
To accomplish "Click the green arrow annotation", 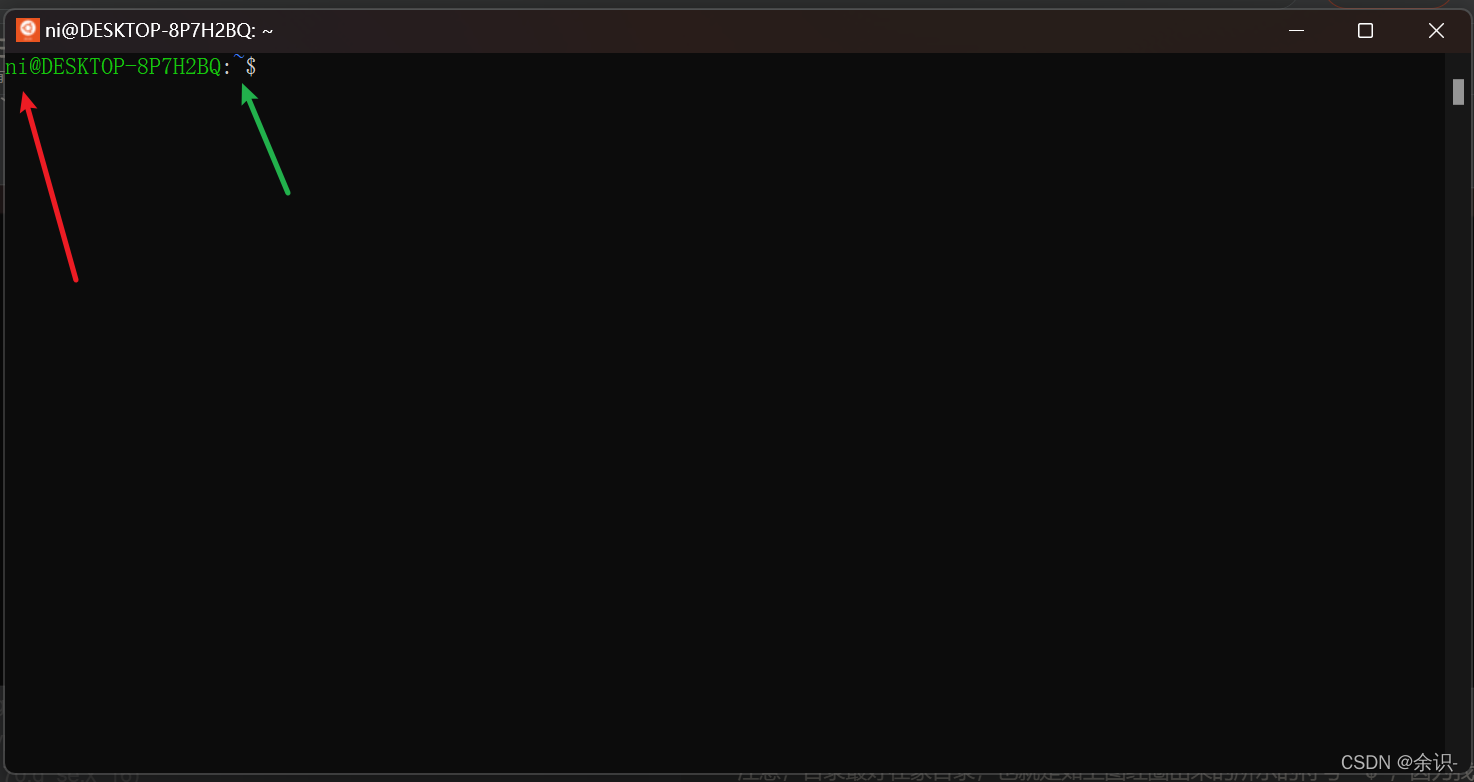I will pyautogui.click(x=264, y=138).
